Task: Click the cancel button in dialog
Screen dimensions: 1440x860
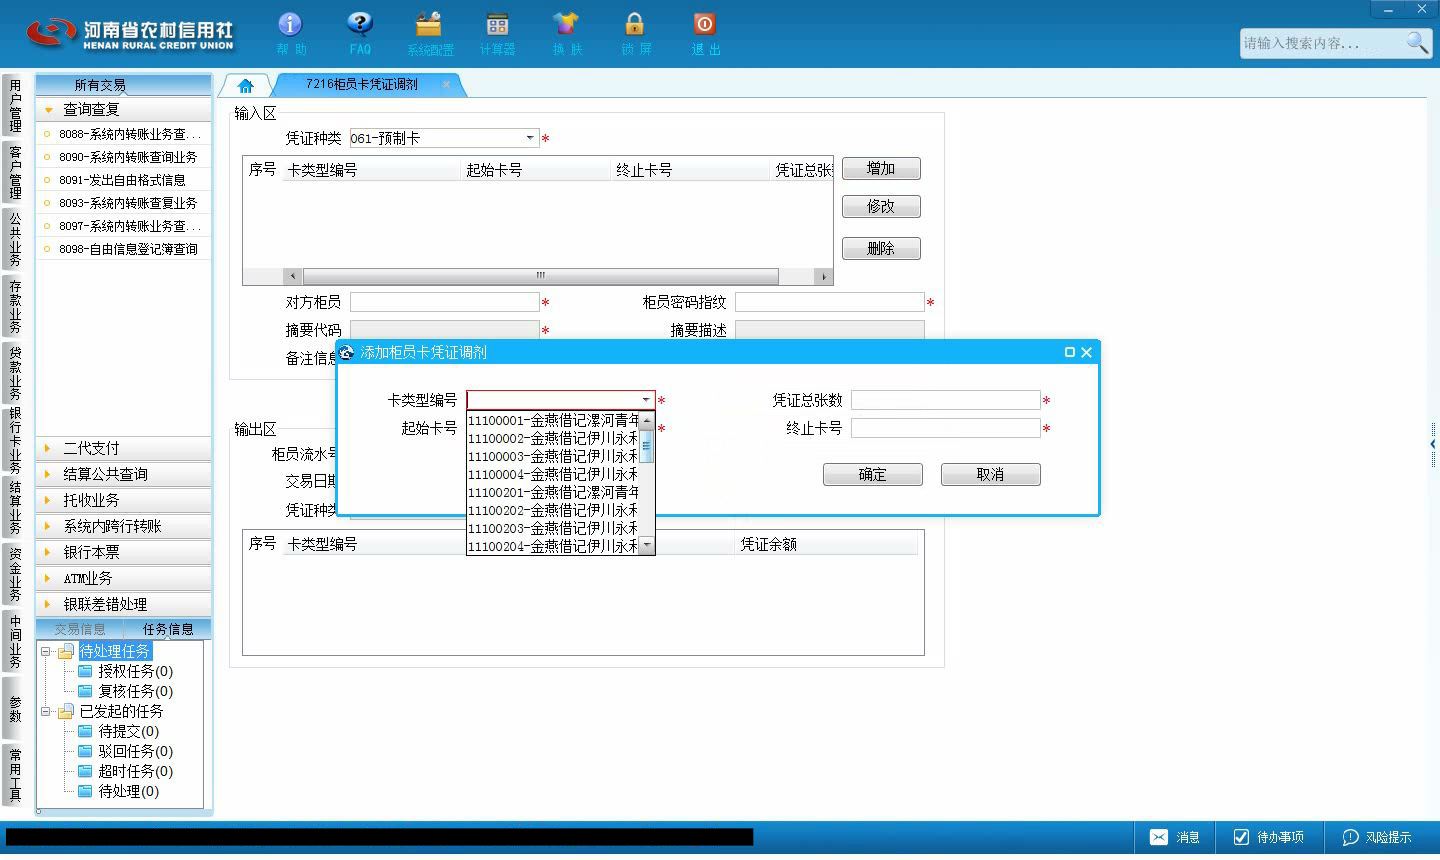Action: (990, 474)
